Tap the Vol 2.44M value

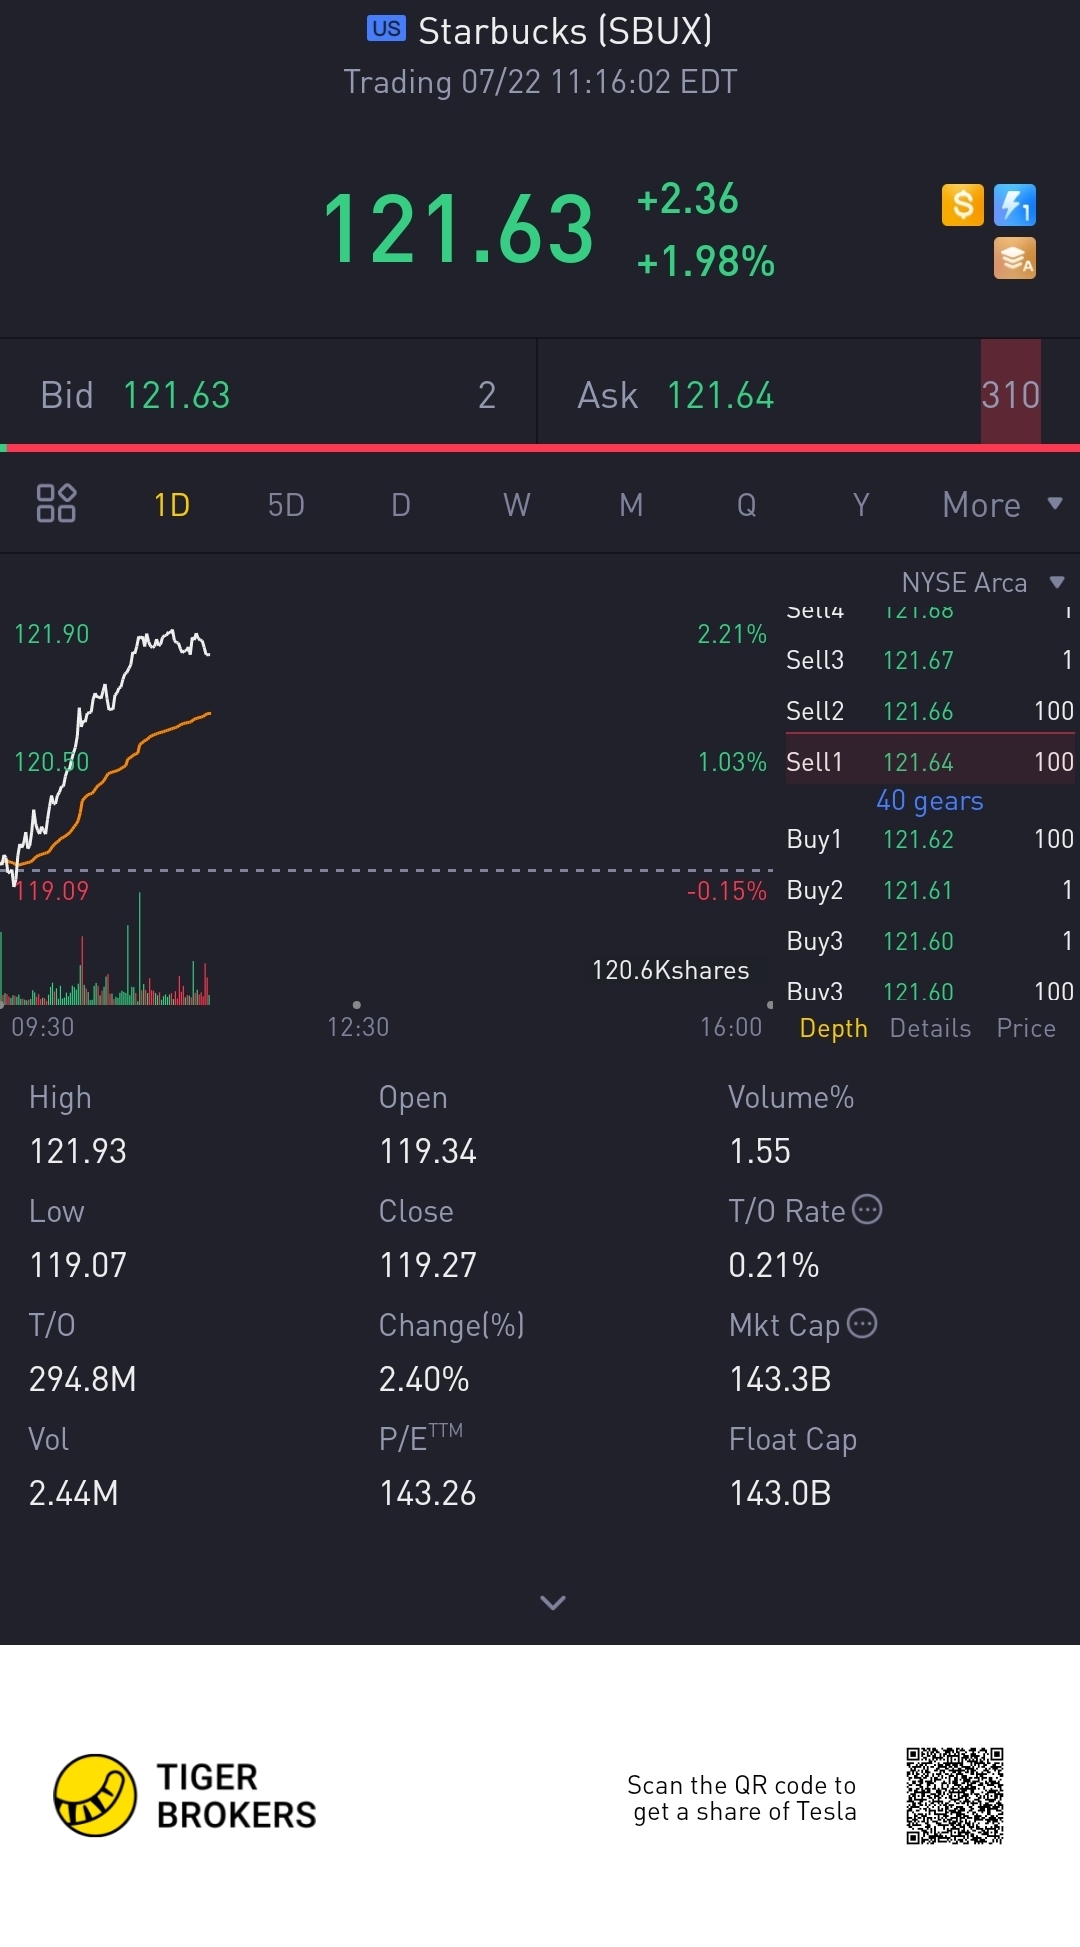[73, 1493]
